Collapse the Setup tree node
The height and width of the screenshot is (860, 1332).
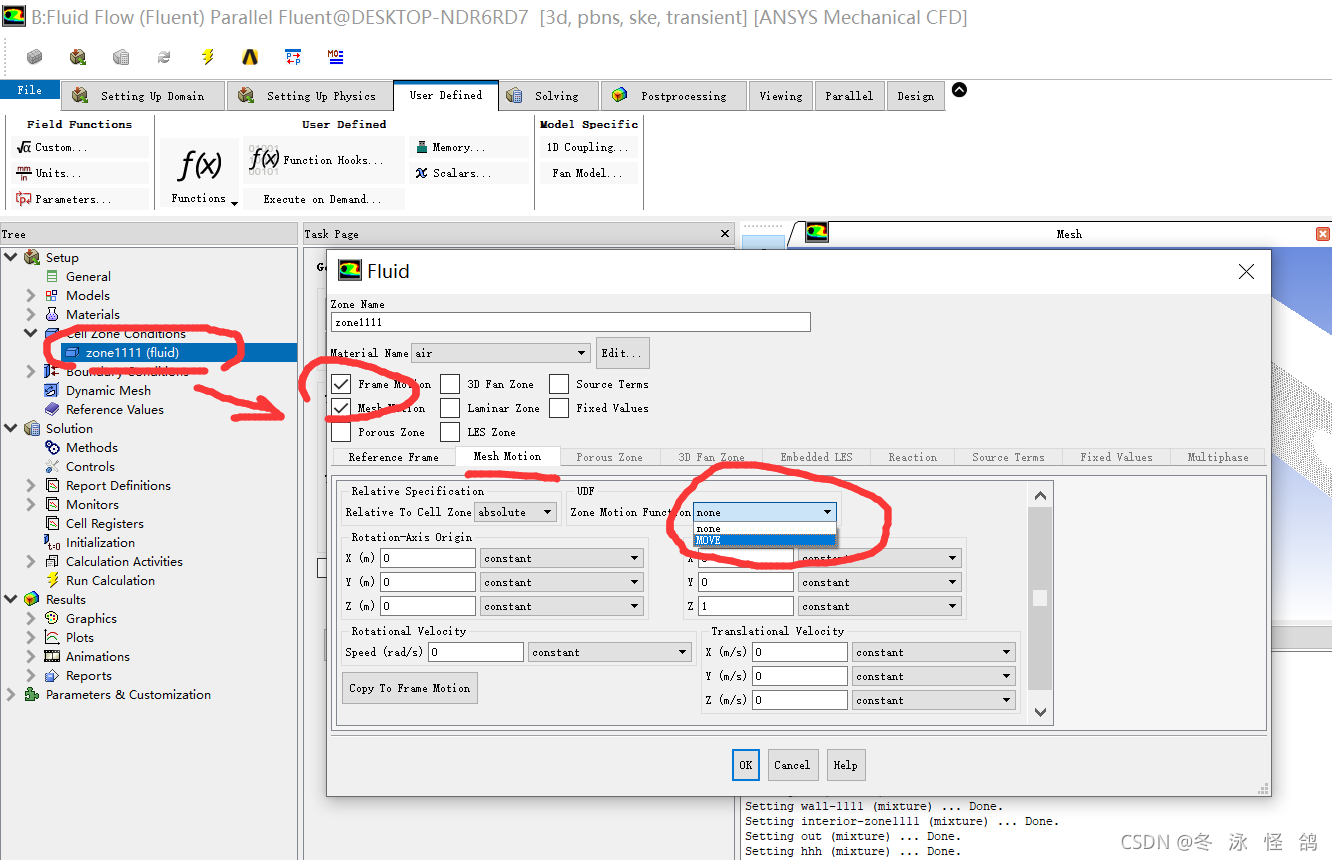(11, 258)
